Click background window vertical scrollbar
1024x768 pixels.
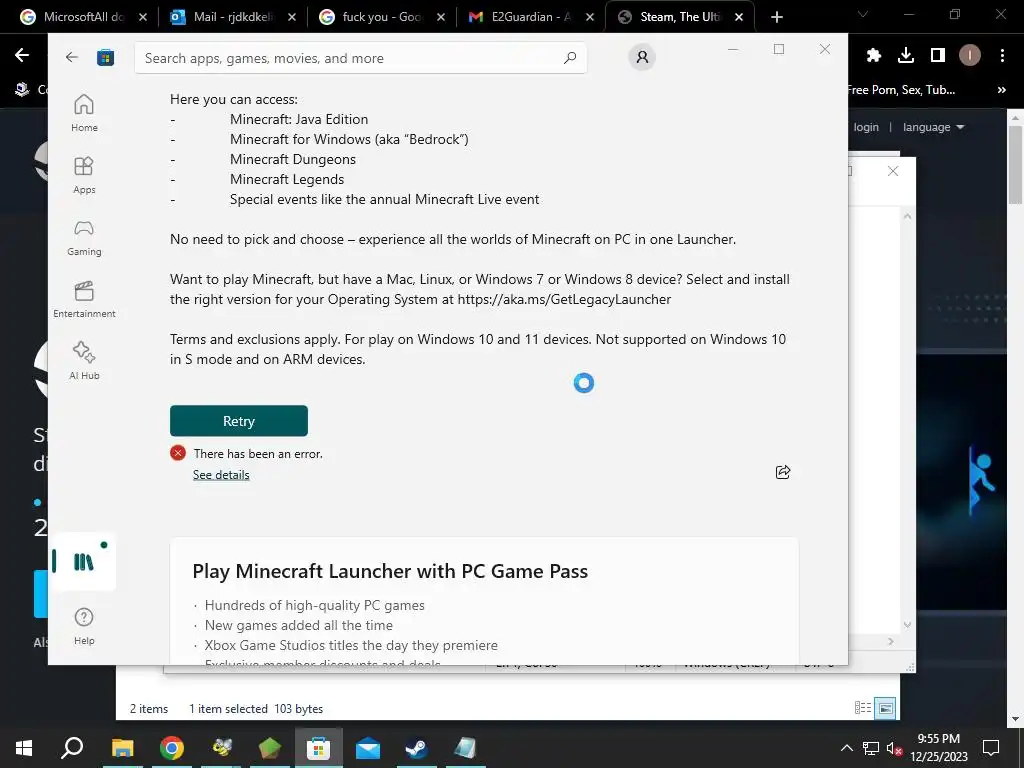[907, 421]
